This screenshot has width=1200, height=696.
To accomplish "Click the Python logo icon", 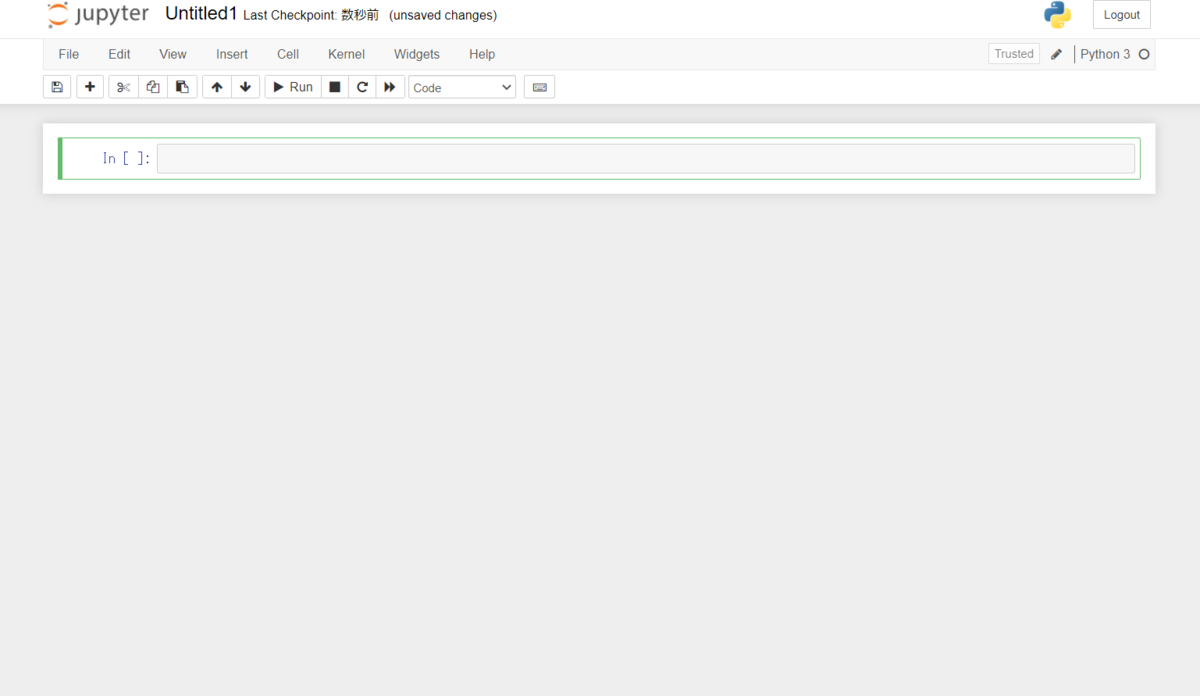I will pyautogui.click(x=1057, y=15).
